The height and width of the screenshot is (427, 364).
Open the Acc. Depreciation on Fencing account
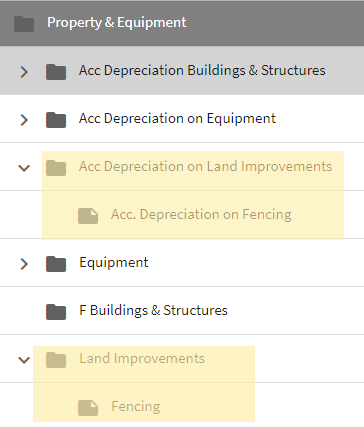(x=201, y=215)
